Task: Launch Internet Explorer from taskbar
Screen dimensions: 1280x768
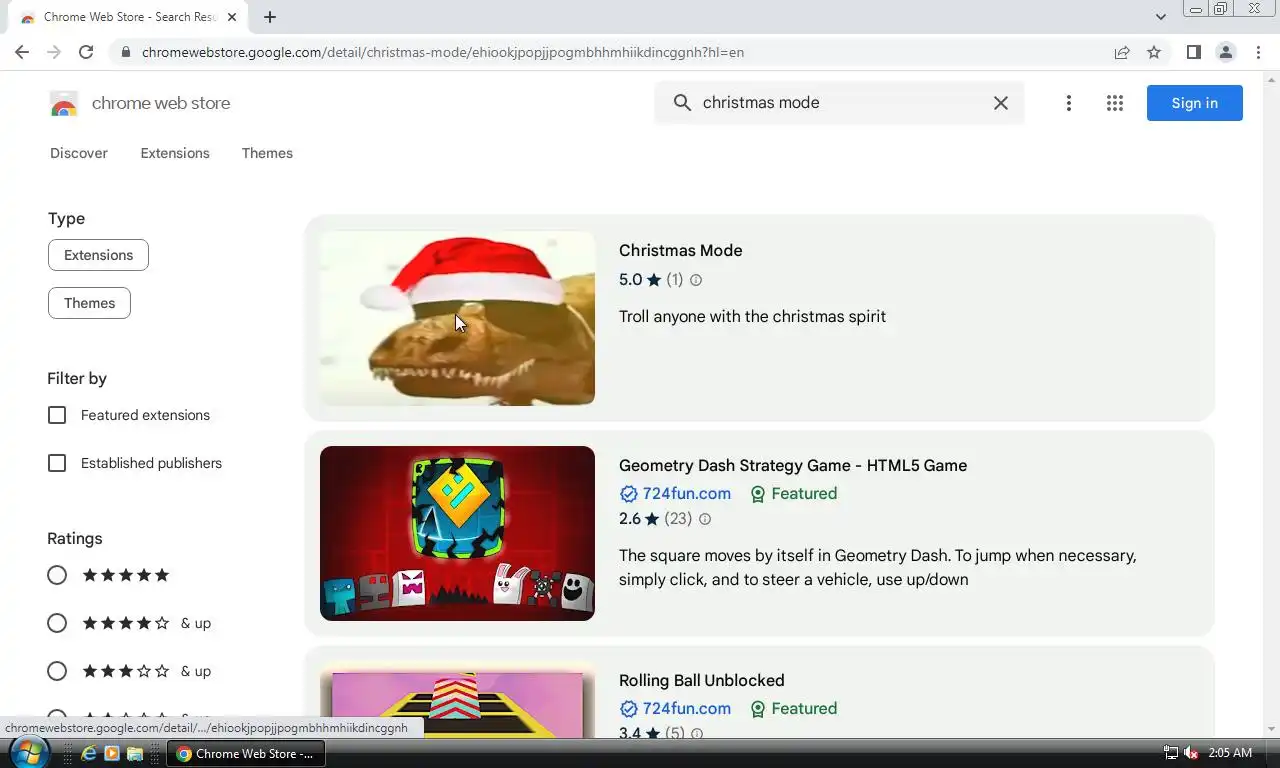Action: point(89,754)
